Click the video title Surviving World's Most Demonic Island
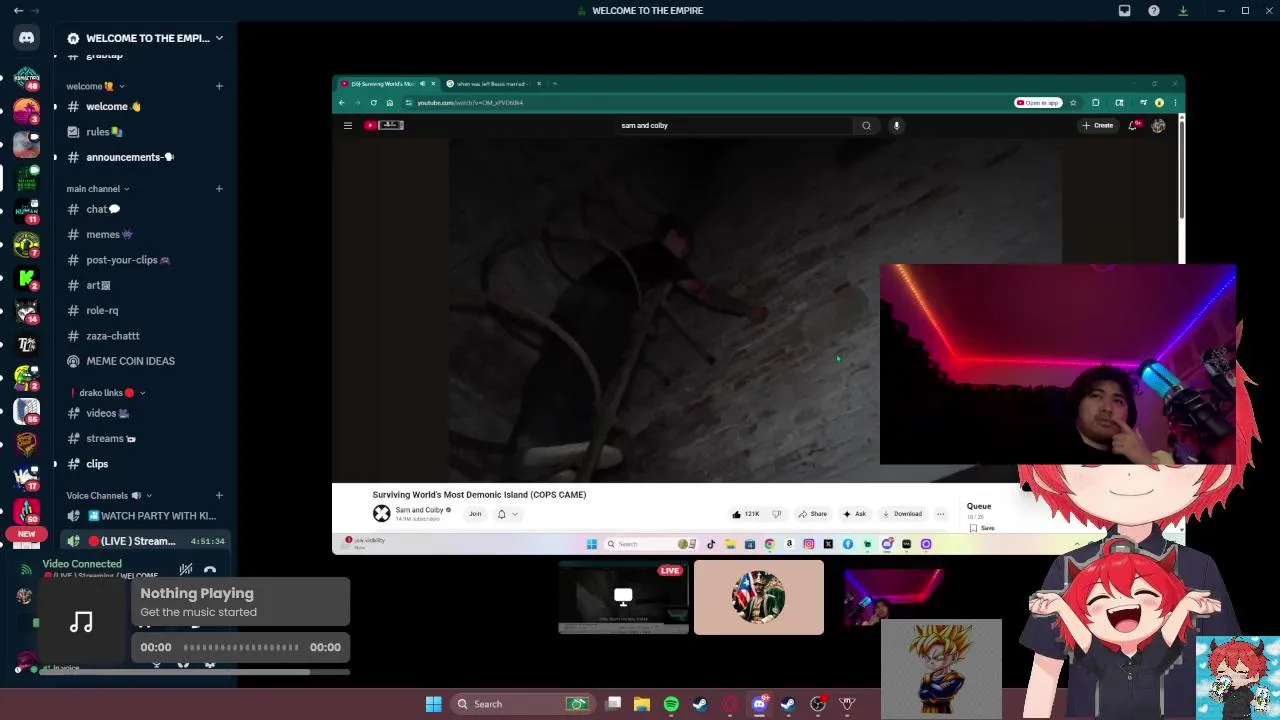The width and height of the screenshot is (1280, 720). coord(479,494)
